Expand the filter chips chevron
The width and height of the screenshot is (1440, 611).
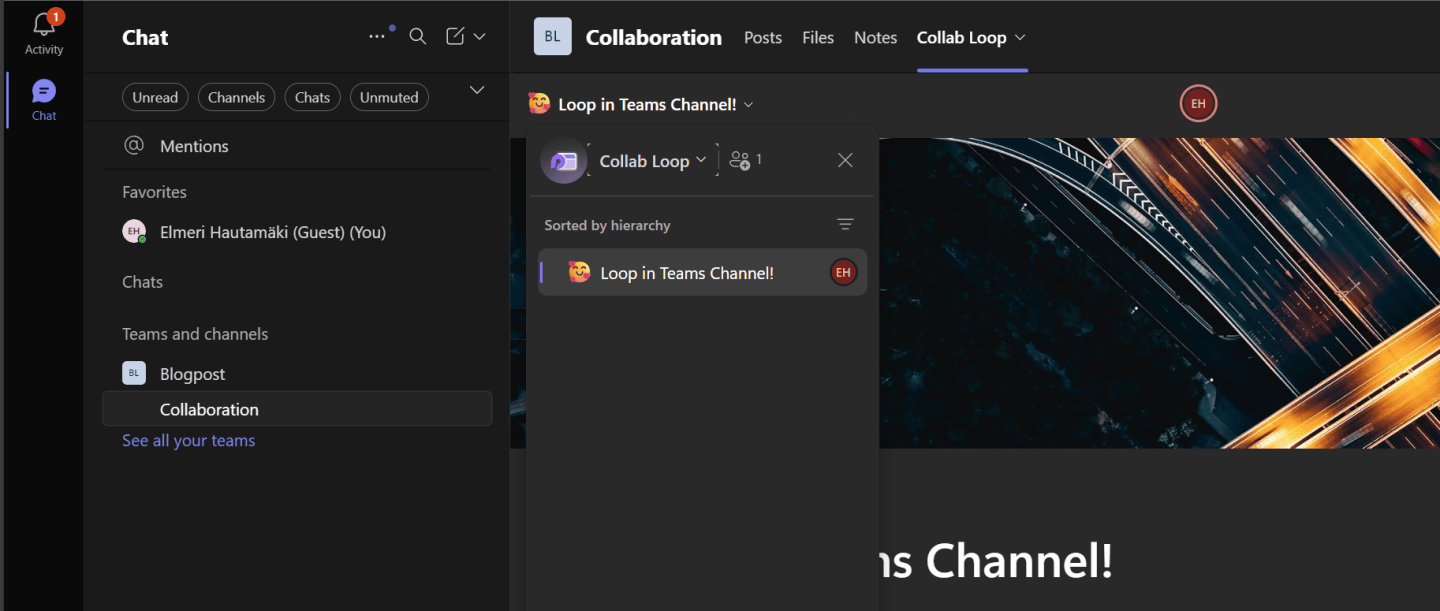tap(477, 90)
